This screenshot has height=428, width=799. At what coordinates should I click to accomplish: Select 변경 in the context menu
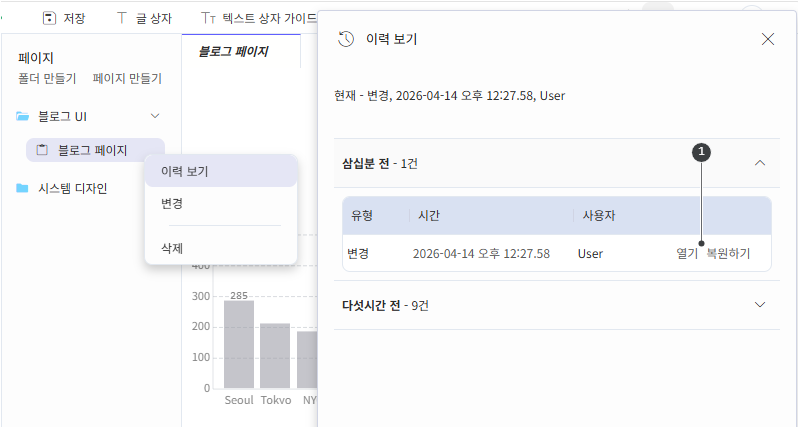[172, 203]
